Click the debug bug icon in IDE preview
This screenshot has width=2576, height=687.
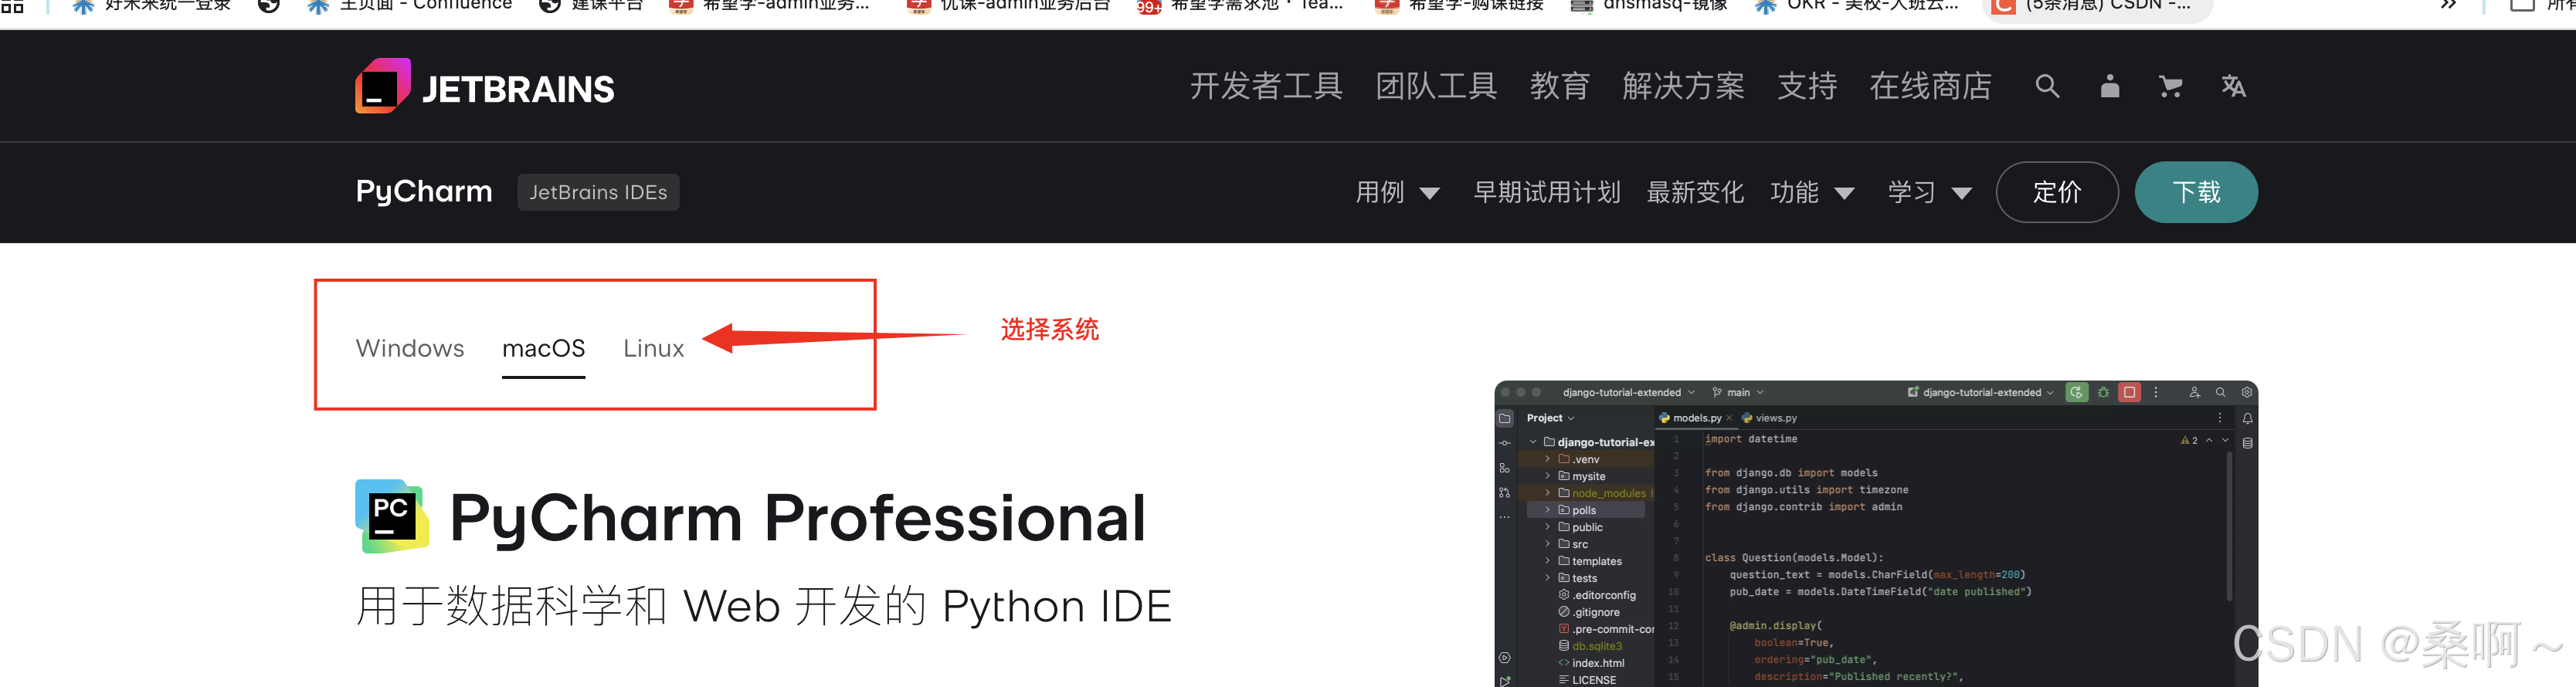point(2103,392)
